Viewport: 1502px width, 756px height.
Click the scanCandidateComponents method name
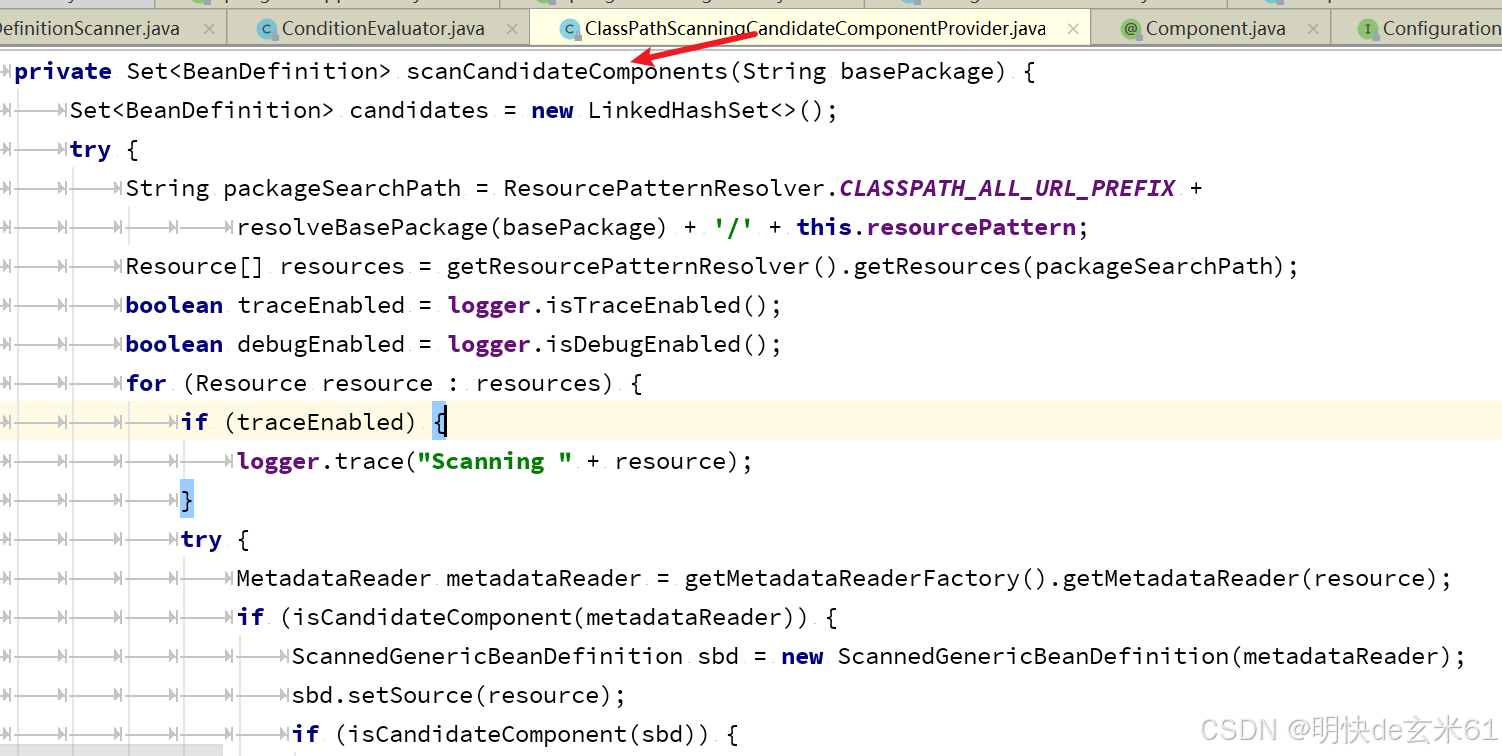567,71
